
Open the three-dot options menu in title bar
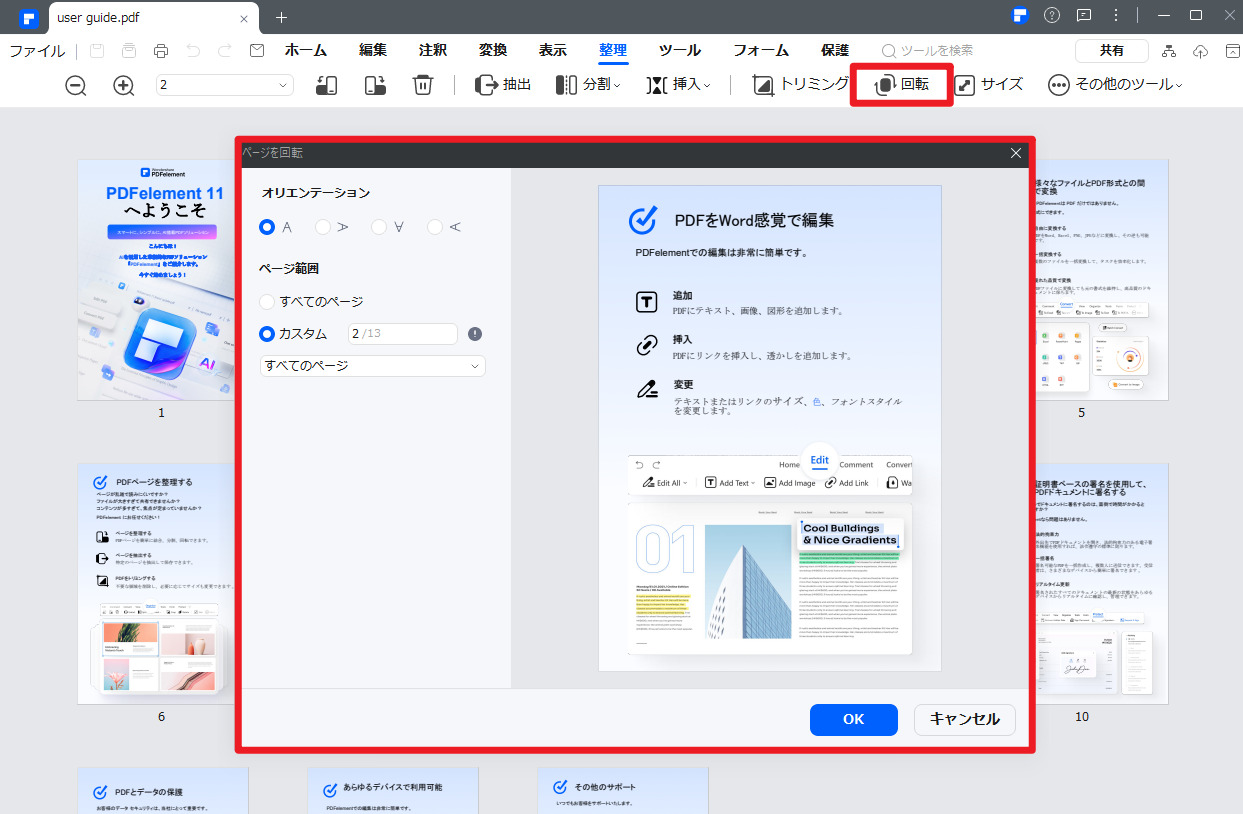(1116, 15)
